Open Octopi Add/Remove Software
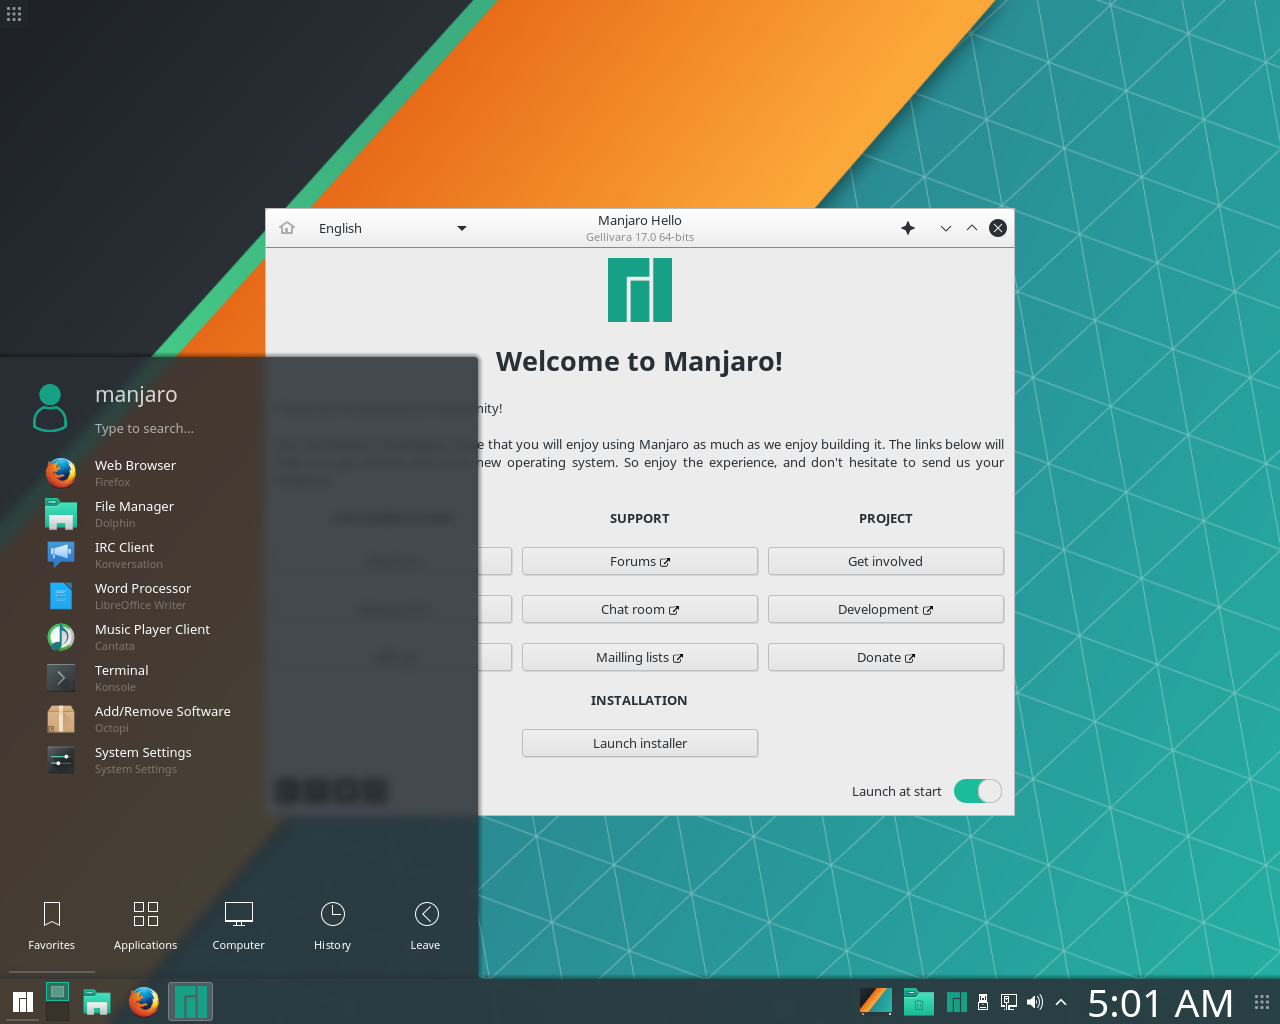 (162, 718)
